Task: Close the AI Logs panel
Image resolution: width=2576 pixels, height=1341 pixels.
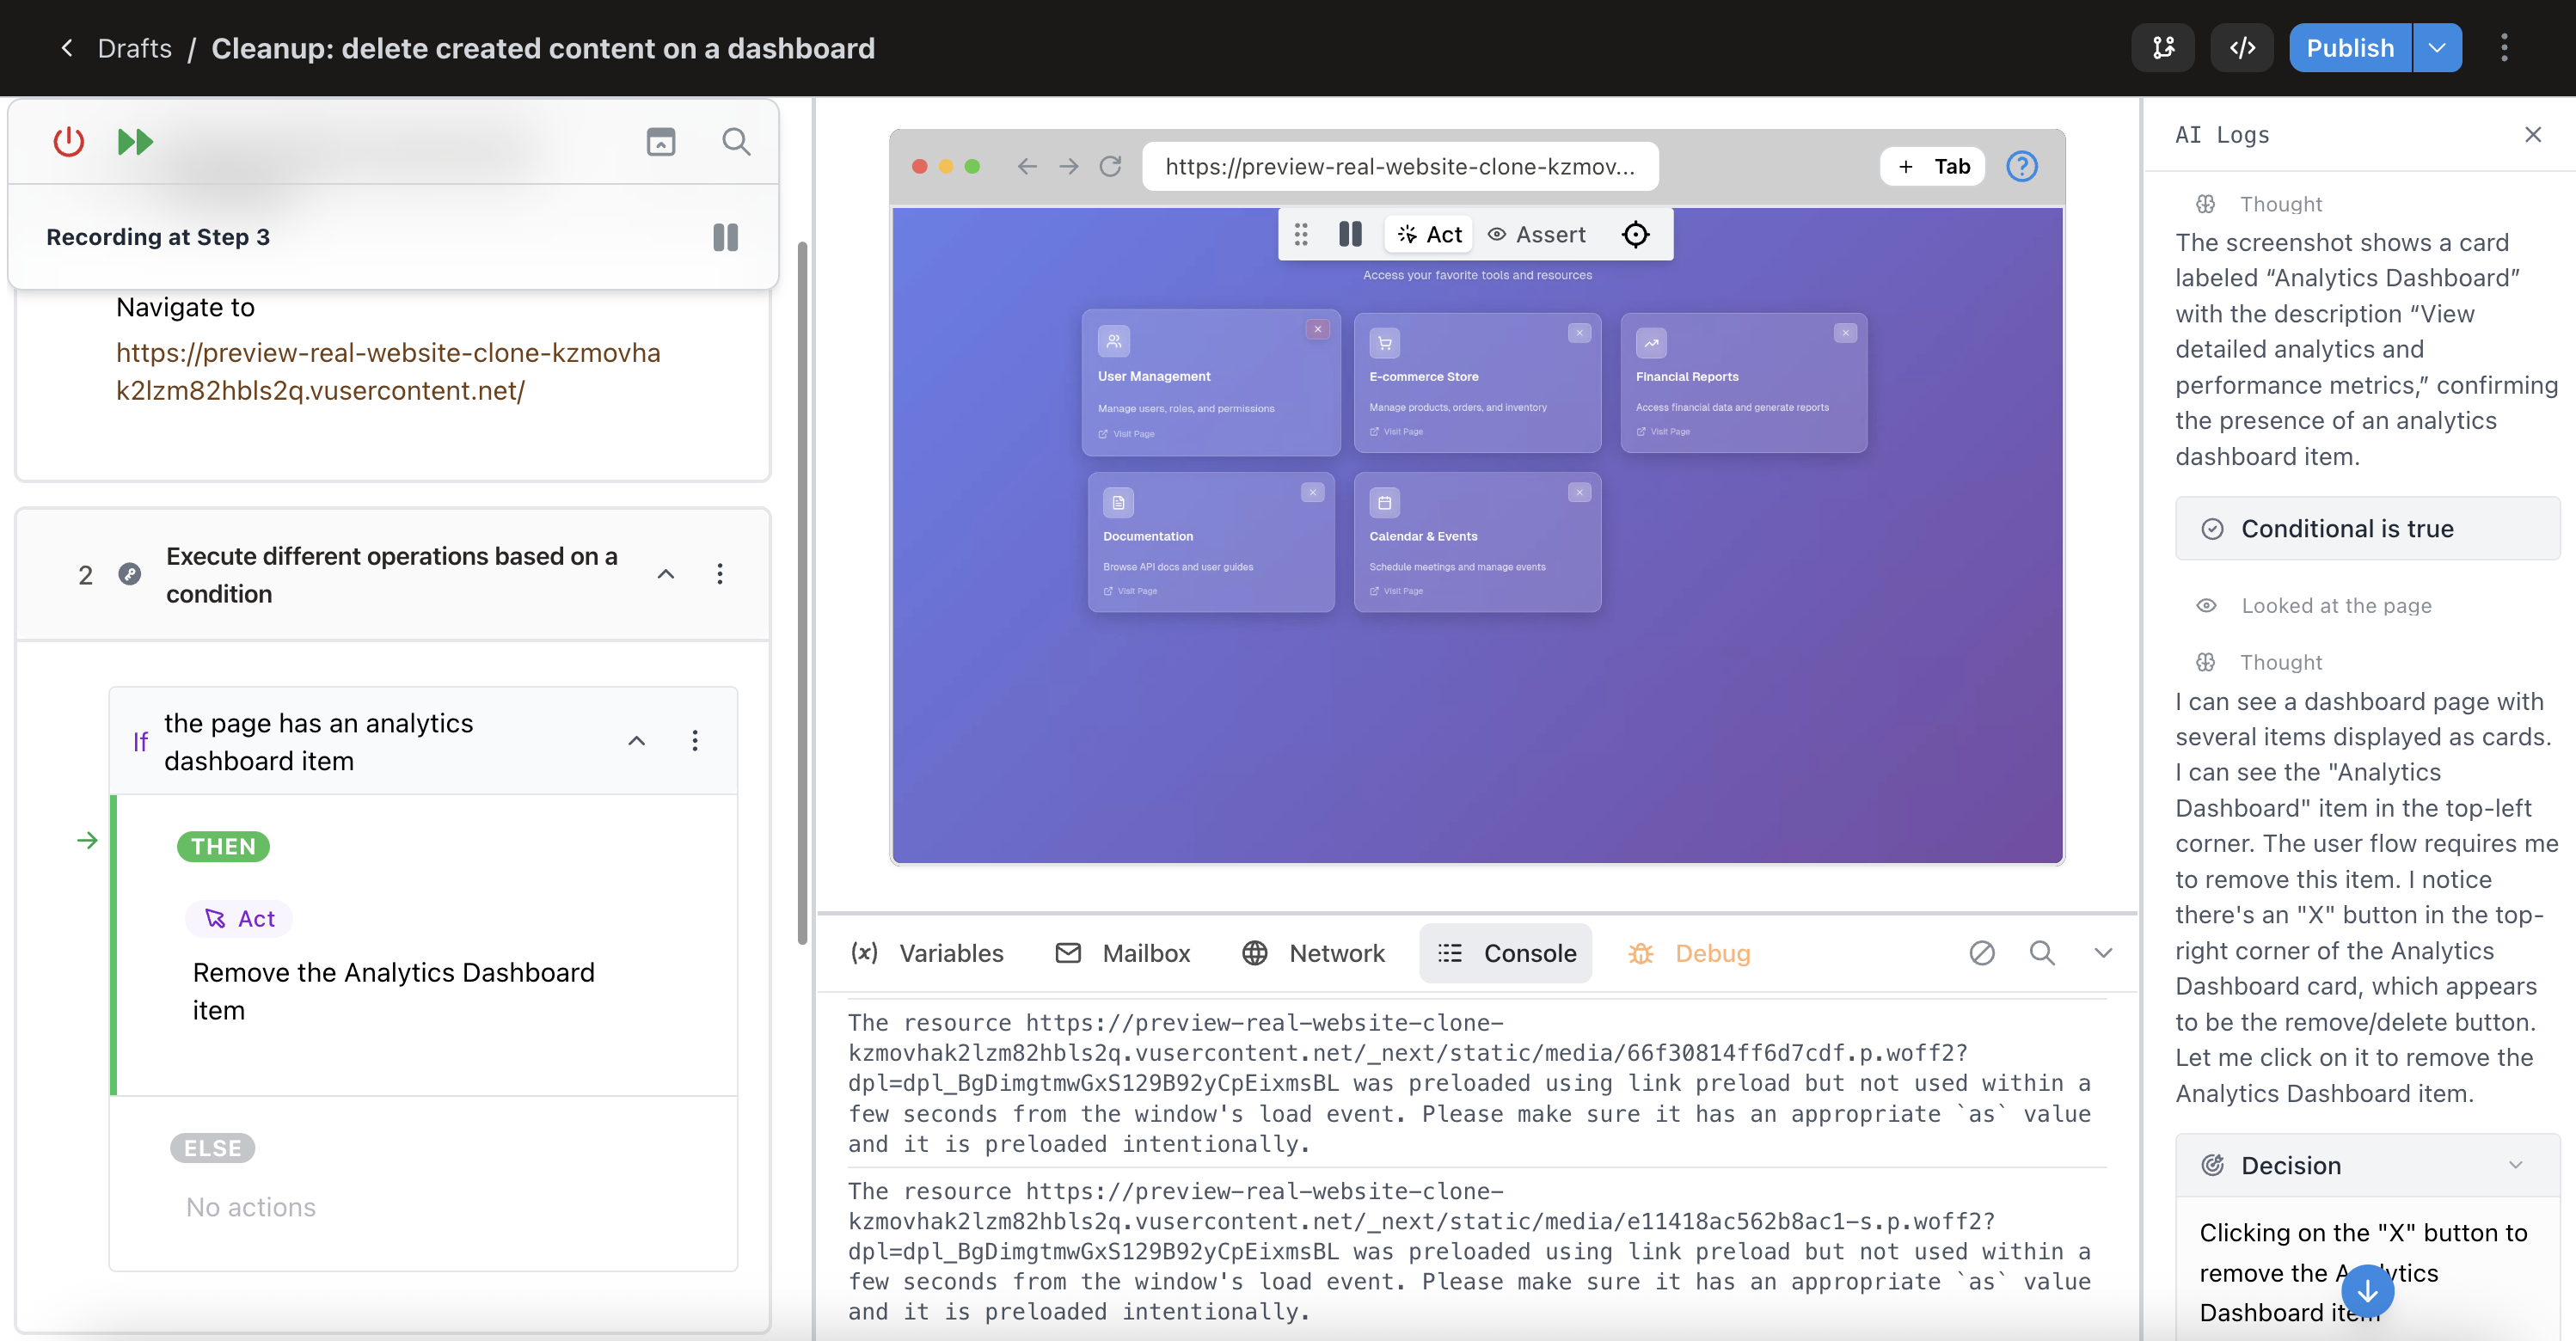Action: tap(2532, 134)
